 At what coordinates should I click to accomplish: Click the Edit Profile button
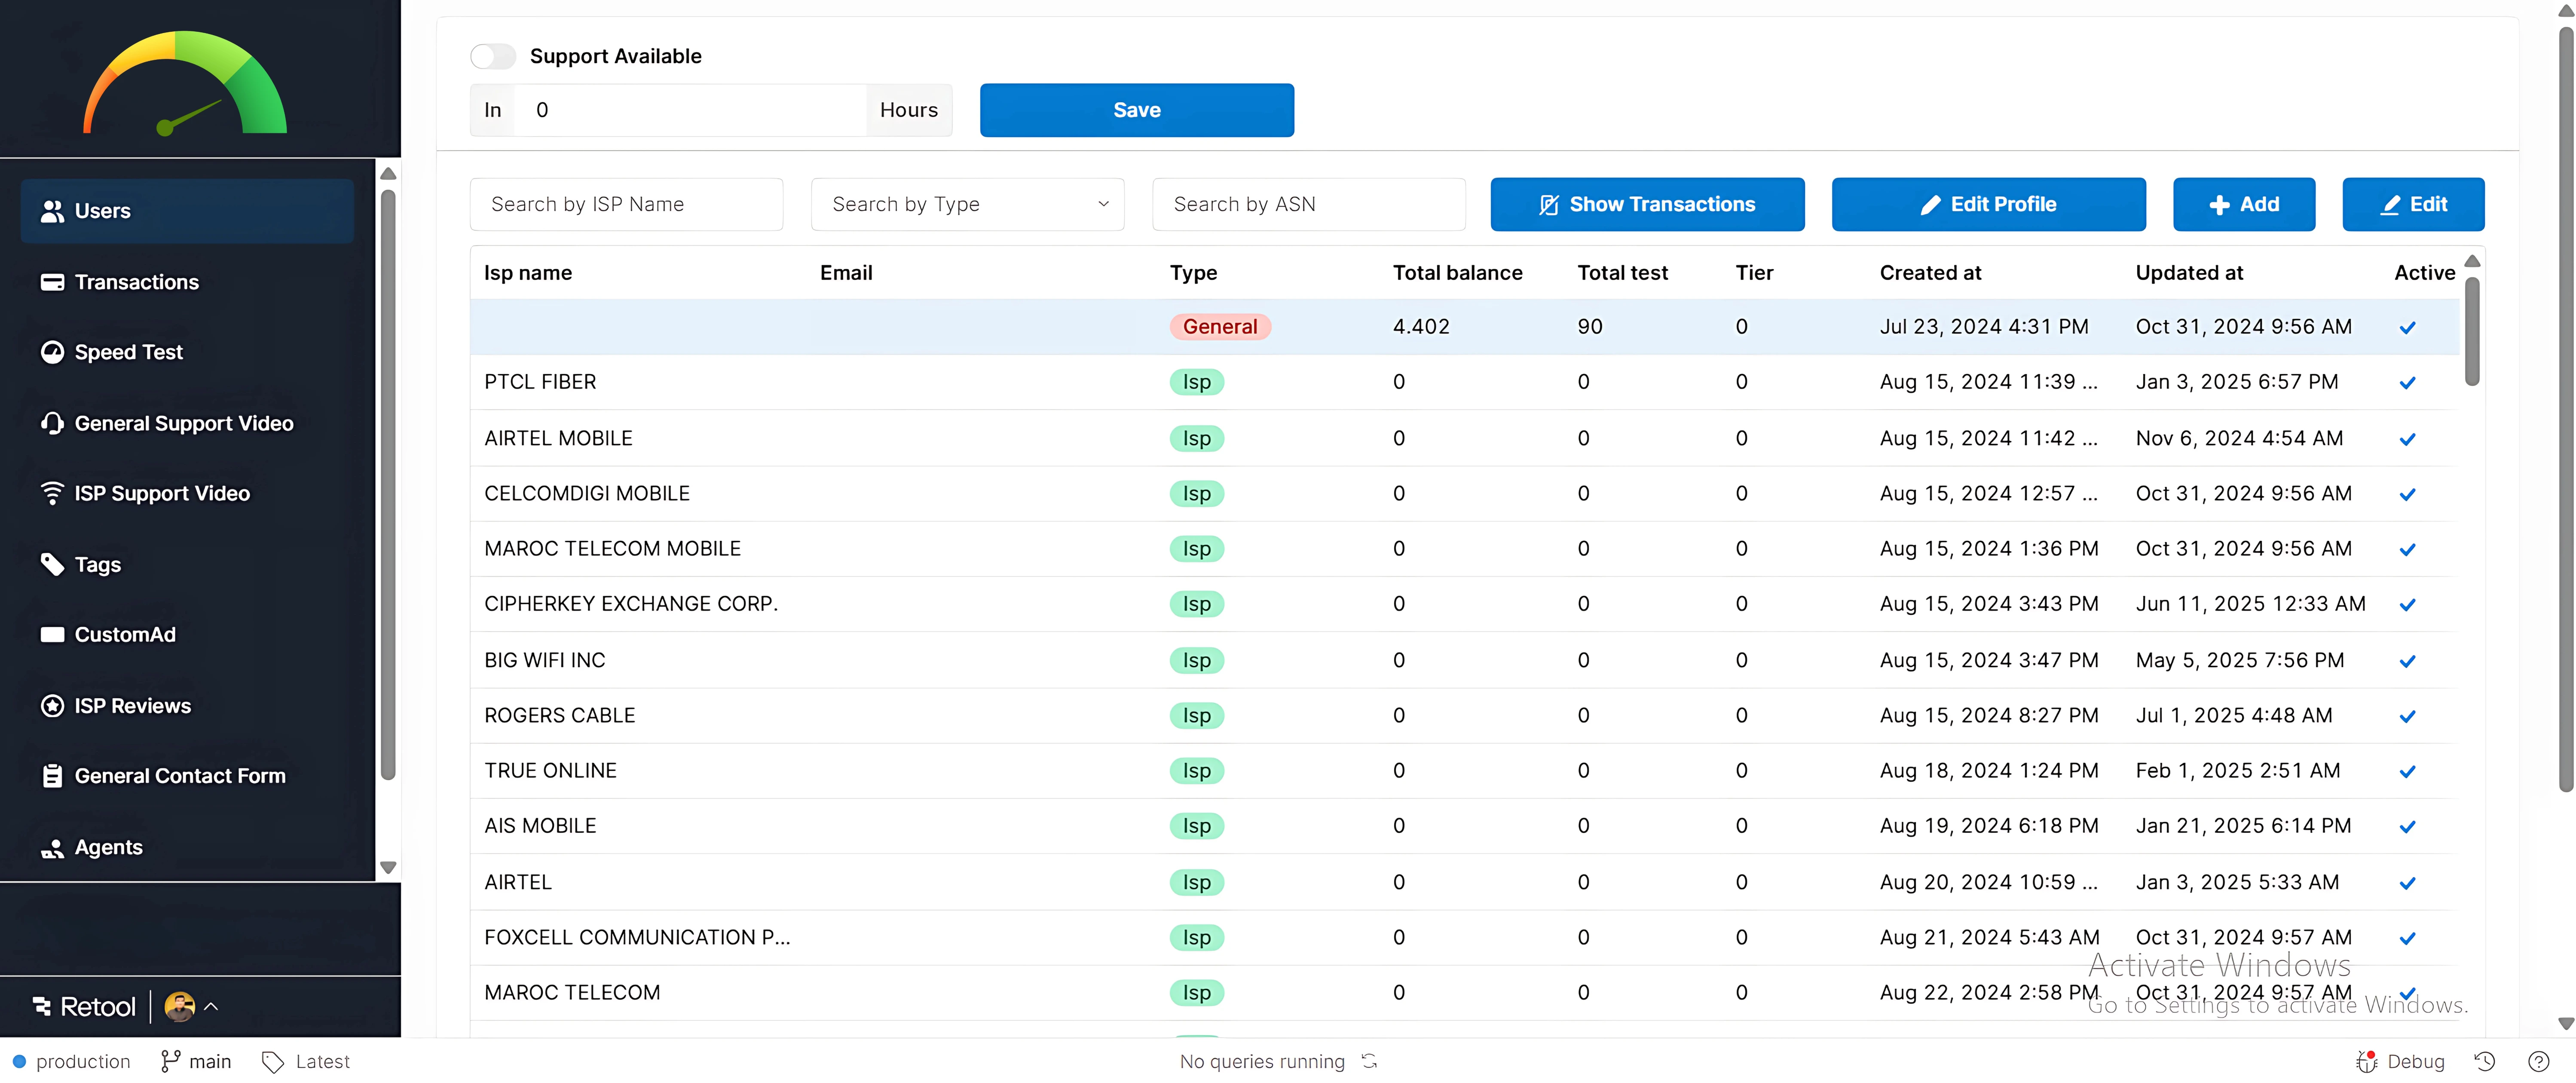1988,204
